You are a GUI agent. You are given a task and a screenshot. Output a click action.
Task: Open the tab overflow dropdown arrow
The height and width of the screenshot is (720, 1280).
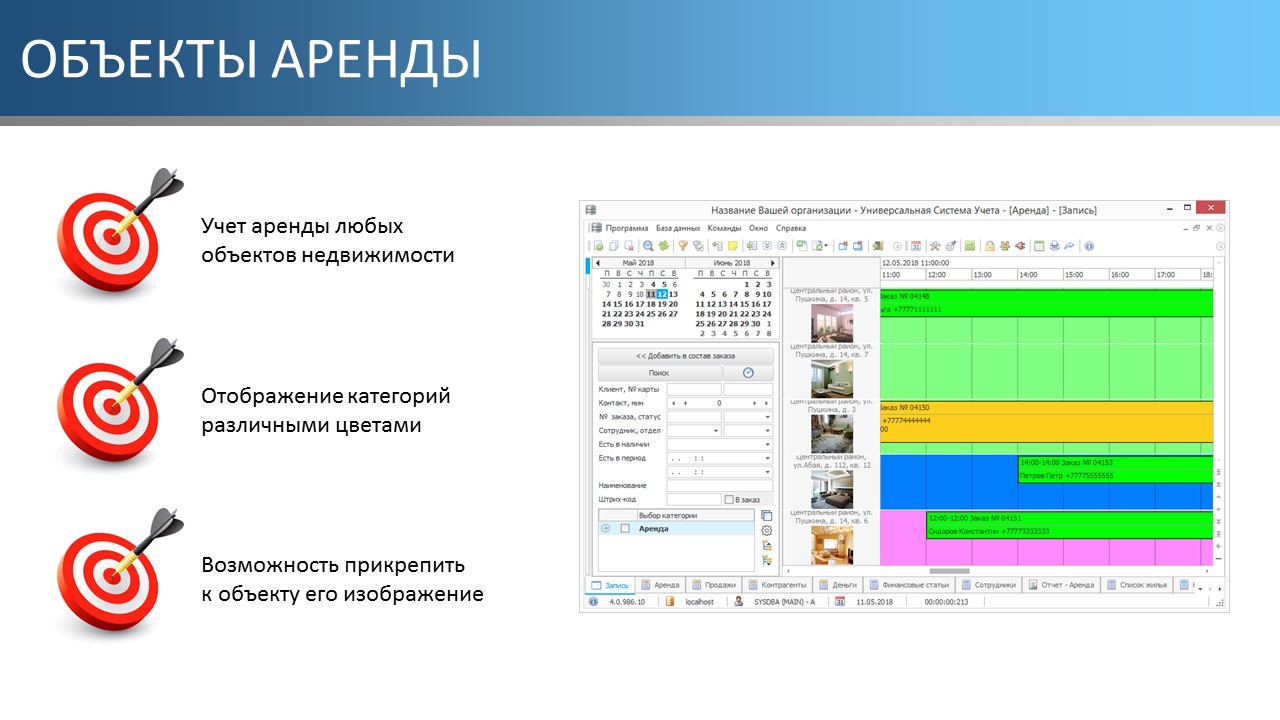coord(1200,588)
